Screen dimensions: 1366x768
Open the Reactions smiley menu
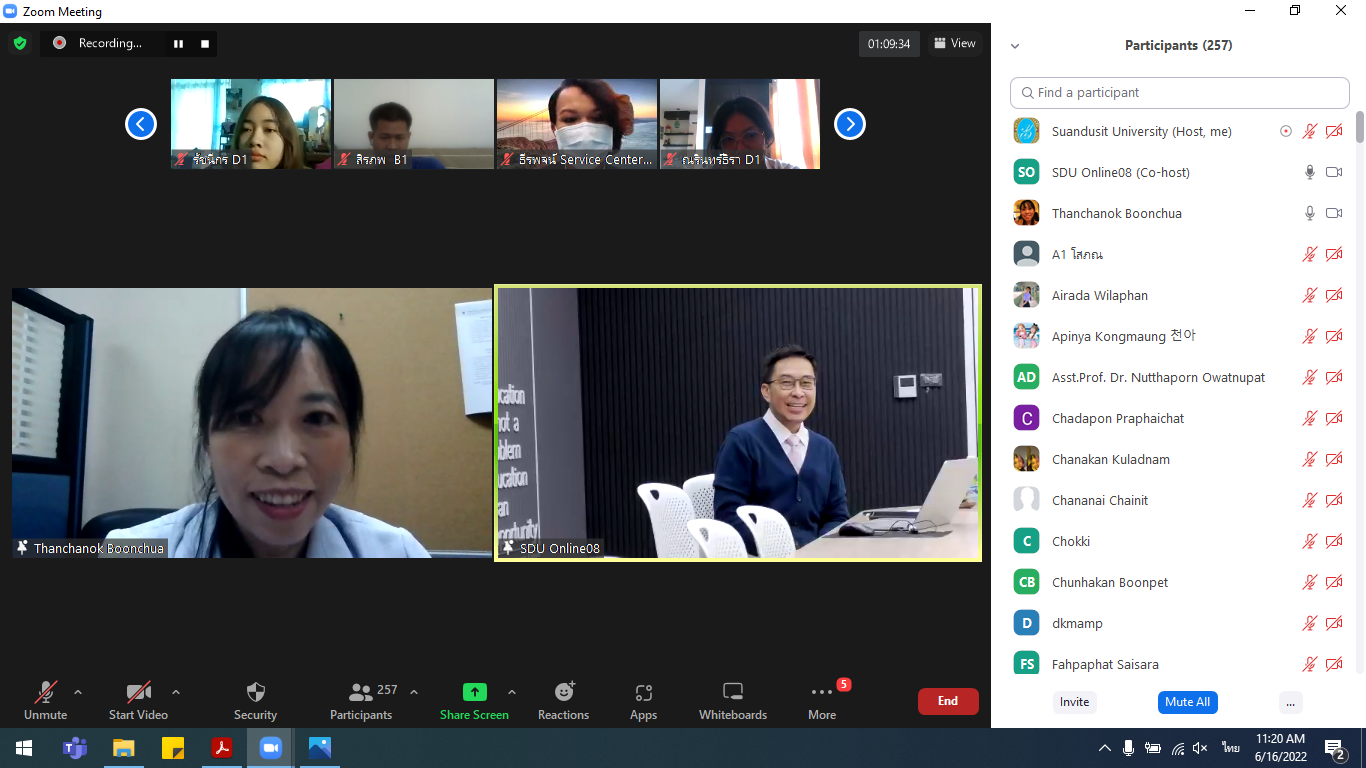[x=564, y=692]
